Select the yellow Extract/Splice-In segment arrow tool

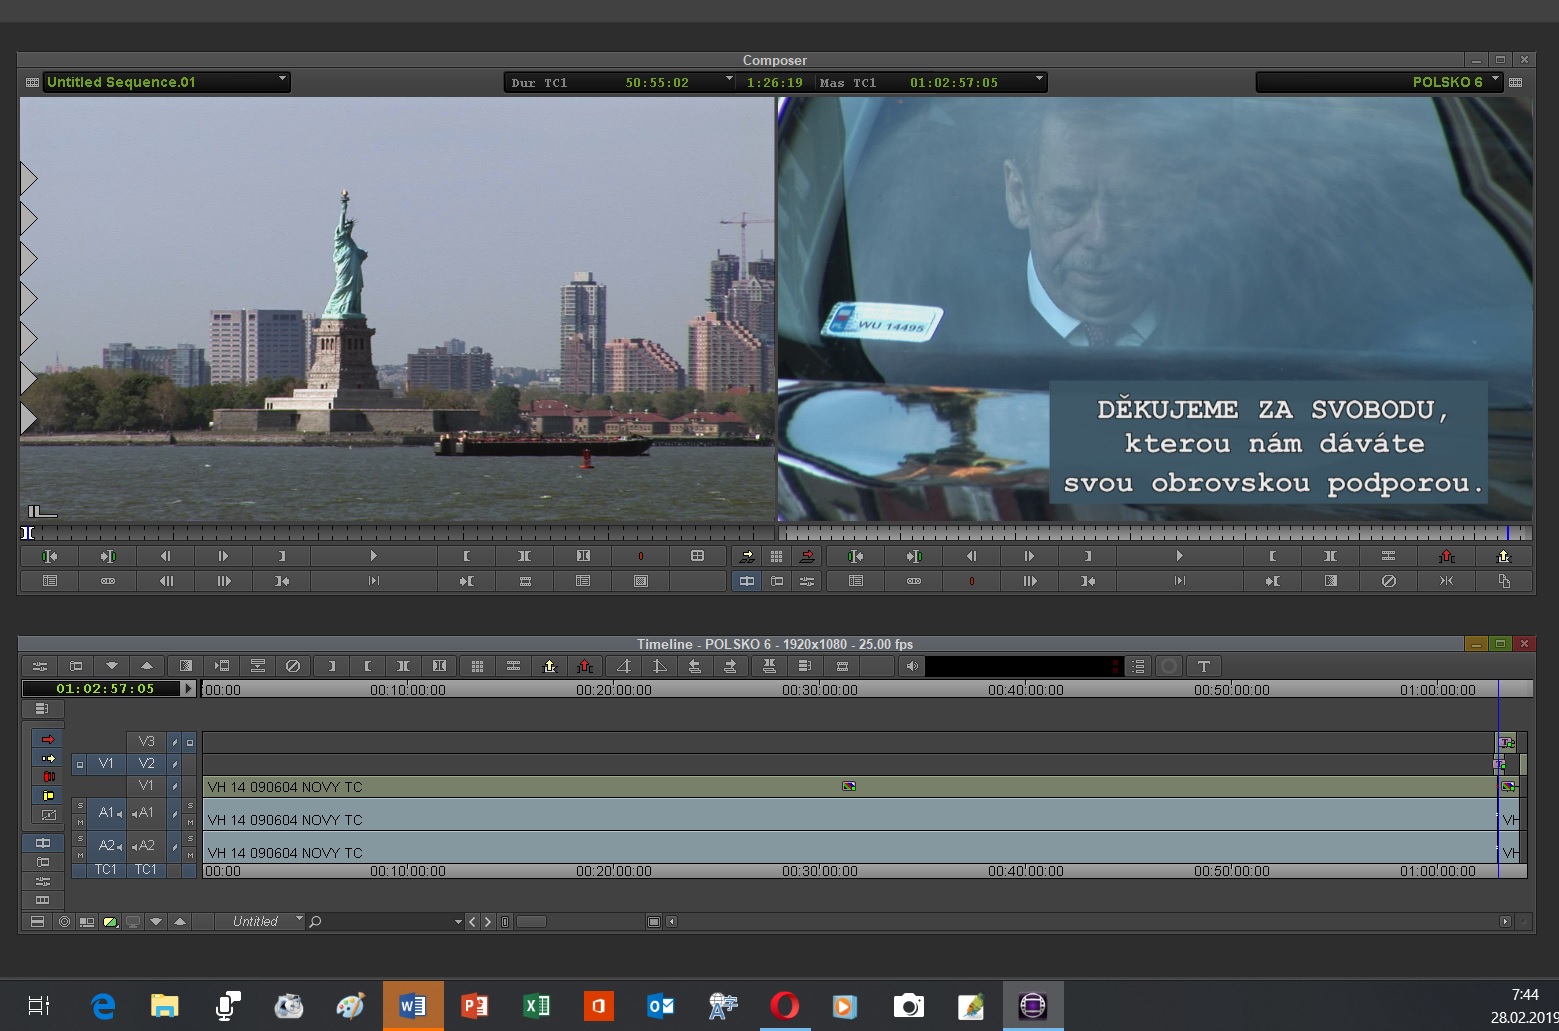pos(47,758)
